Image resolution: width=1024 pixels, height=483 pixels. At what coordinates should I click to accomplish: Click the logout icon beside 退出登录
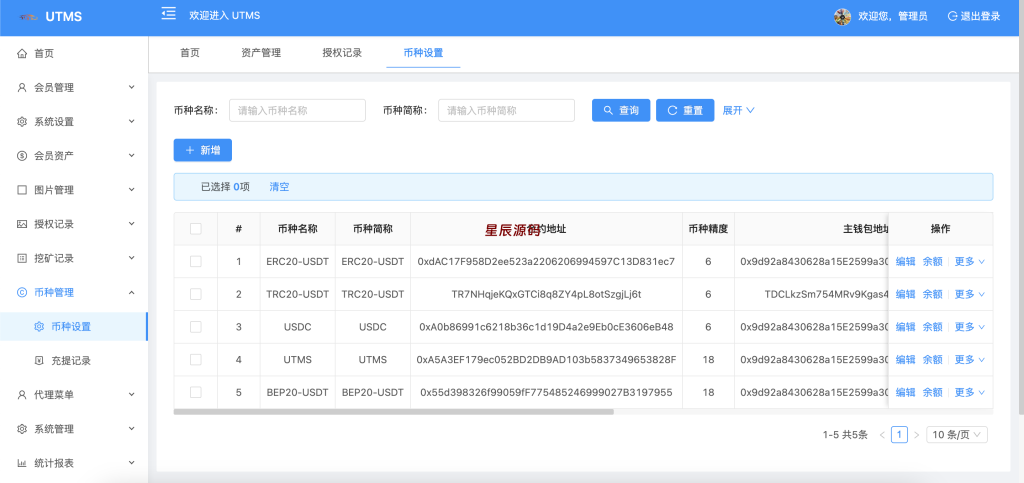[952, 16]
